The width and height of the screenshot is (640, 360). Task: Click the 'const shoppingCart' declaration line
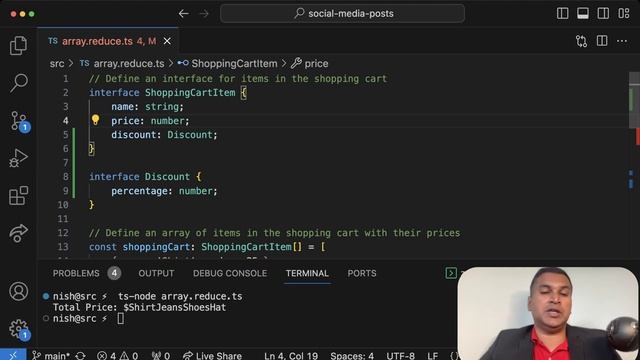pos(207,247)
